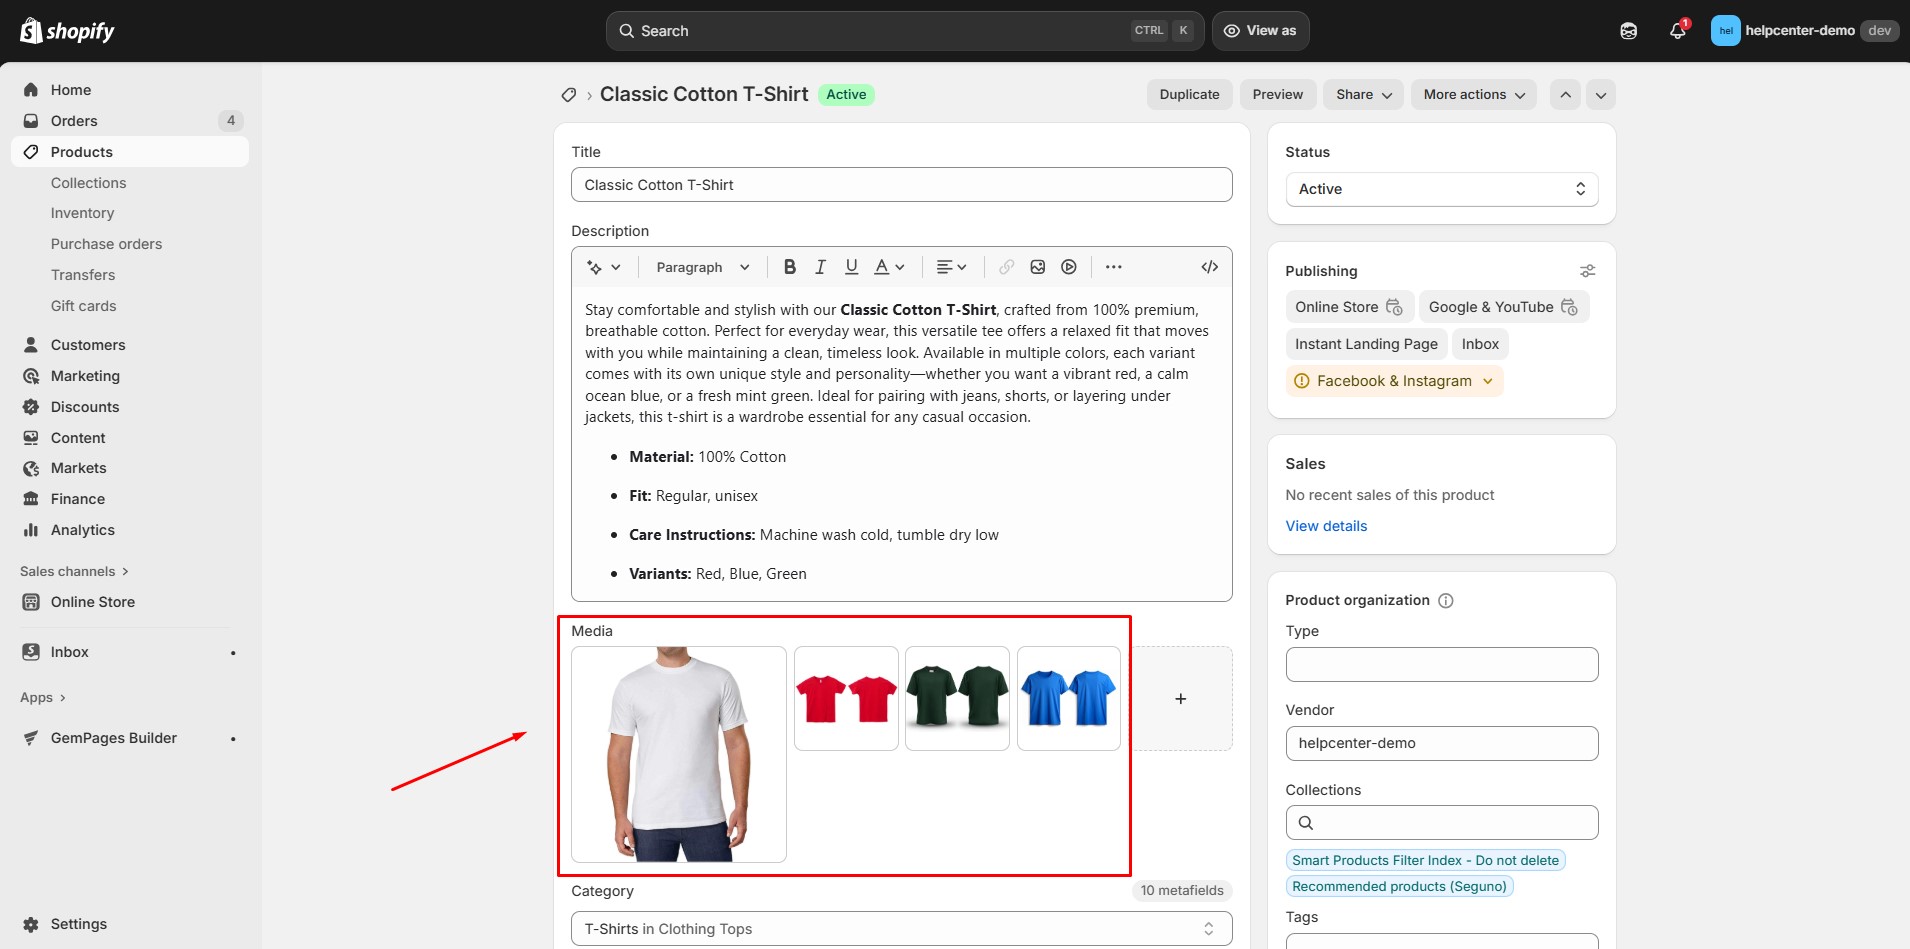Insert video using the editor toolbar icon
The height and width of the screenshot is (949, 1910).
[x=1069, y=267]
